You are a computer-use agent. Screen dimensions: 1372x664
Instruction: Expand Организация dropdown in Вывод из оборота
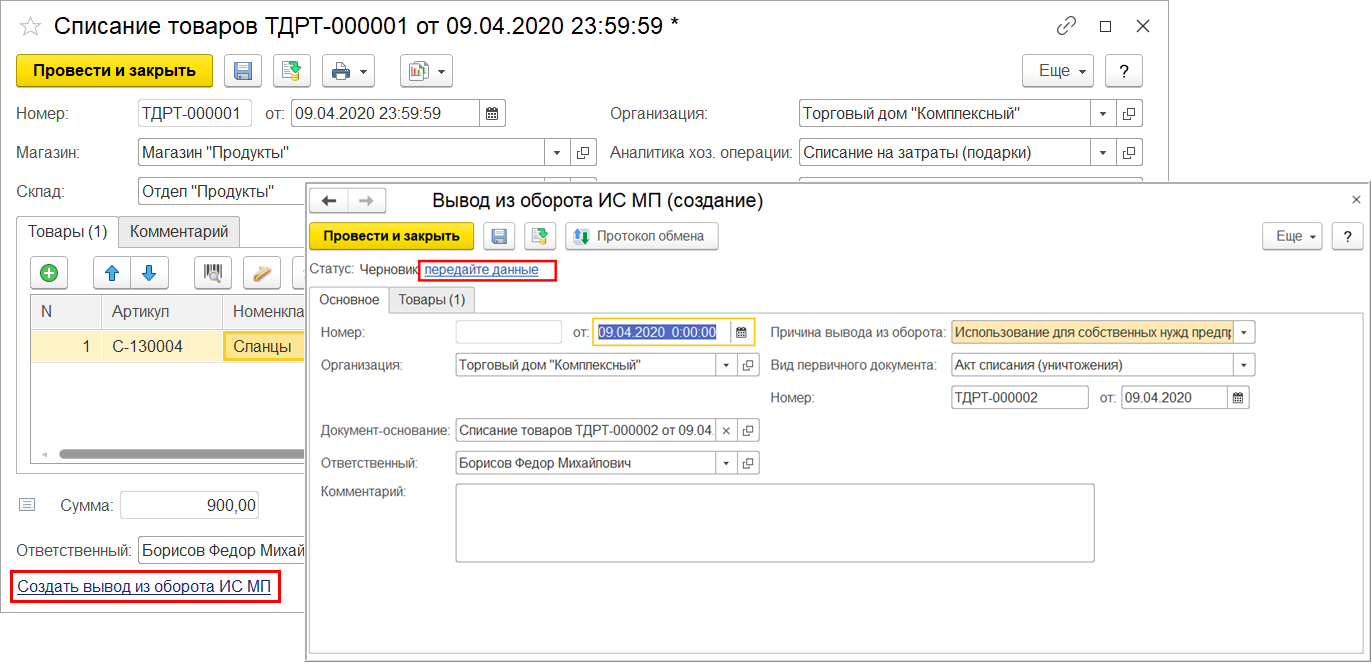click(x=727, y=365)
